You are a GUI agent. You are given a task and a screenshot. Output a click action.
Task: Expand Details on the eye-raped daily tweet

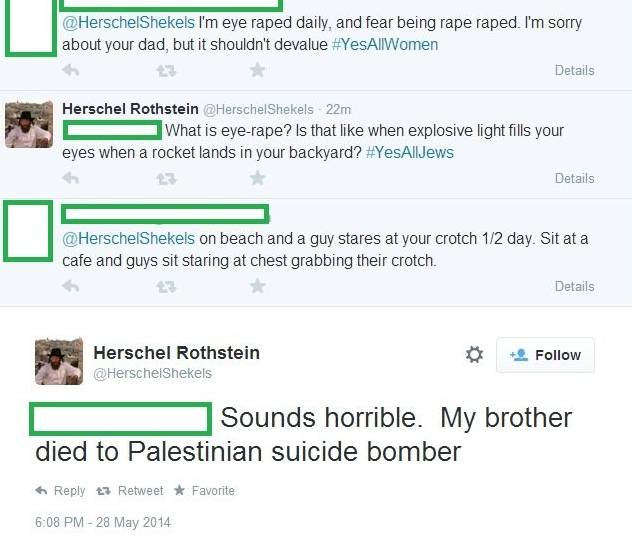[574, 70]
